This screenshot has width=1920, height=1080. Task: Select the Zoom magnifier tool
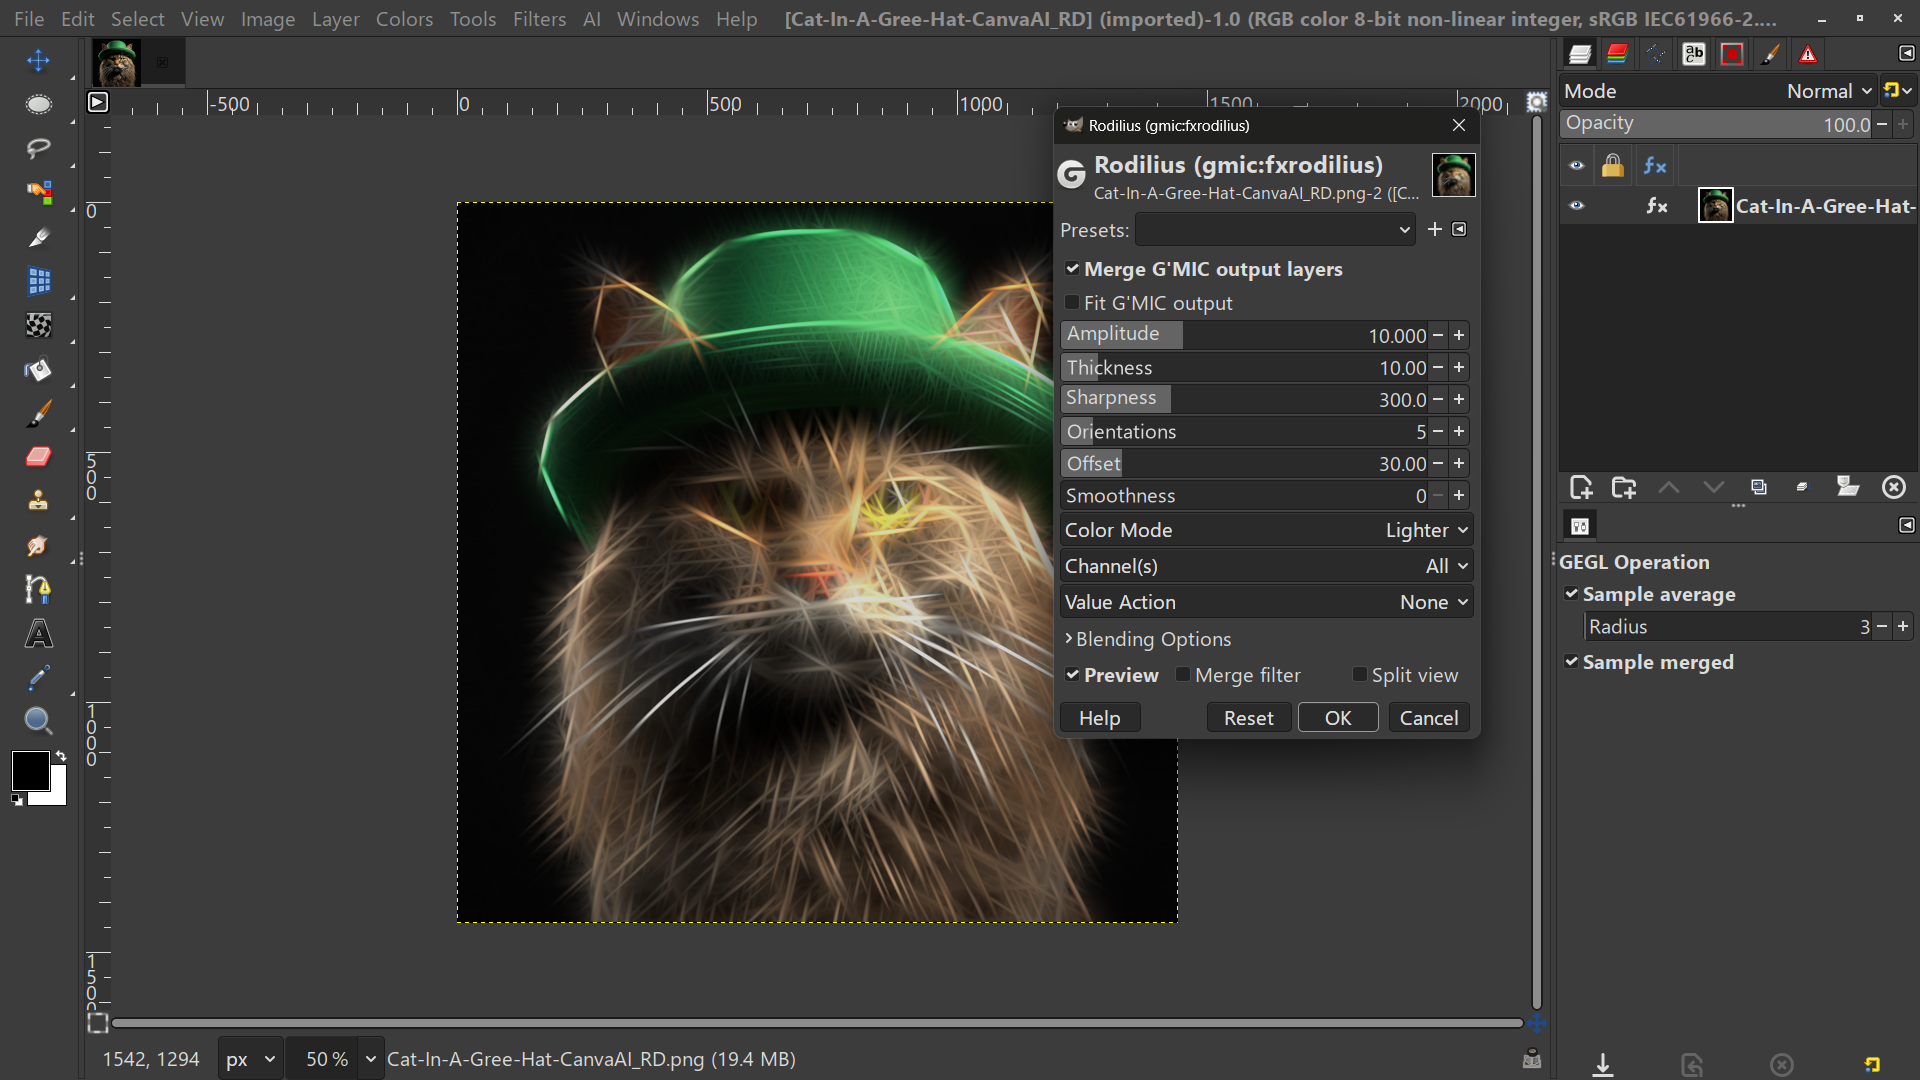coord(38,721)
